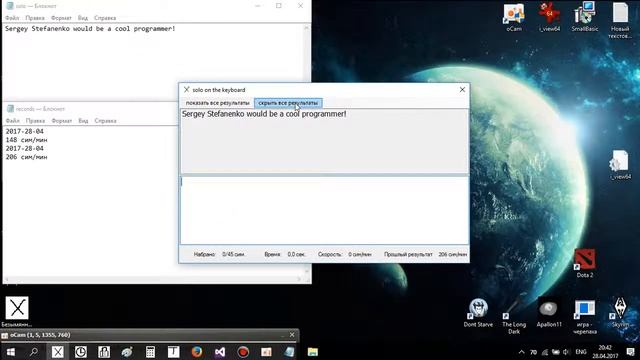
Task: Maximize the solo Notepad window
Action: (x=279, y=6)
